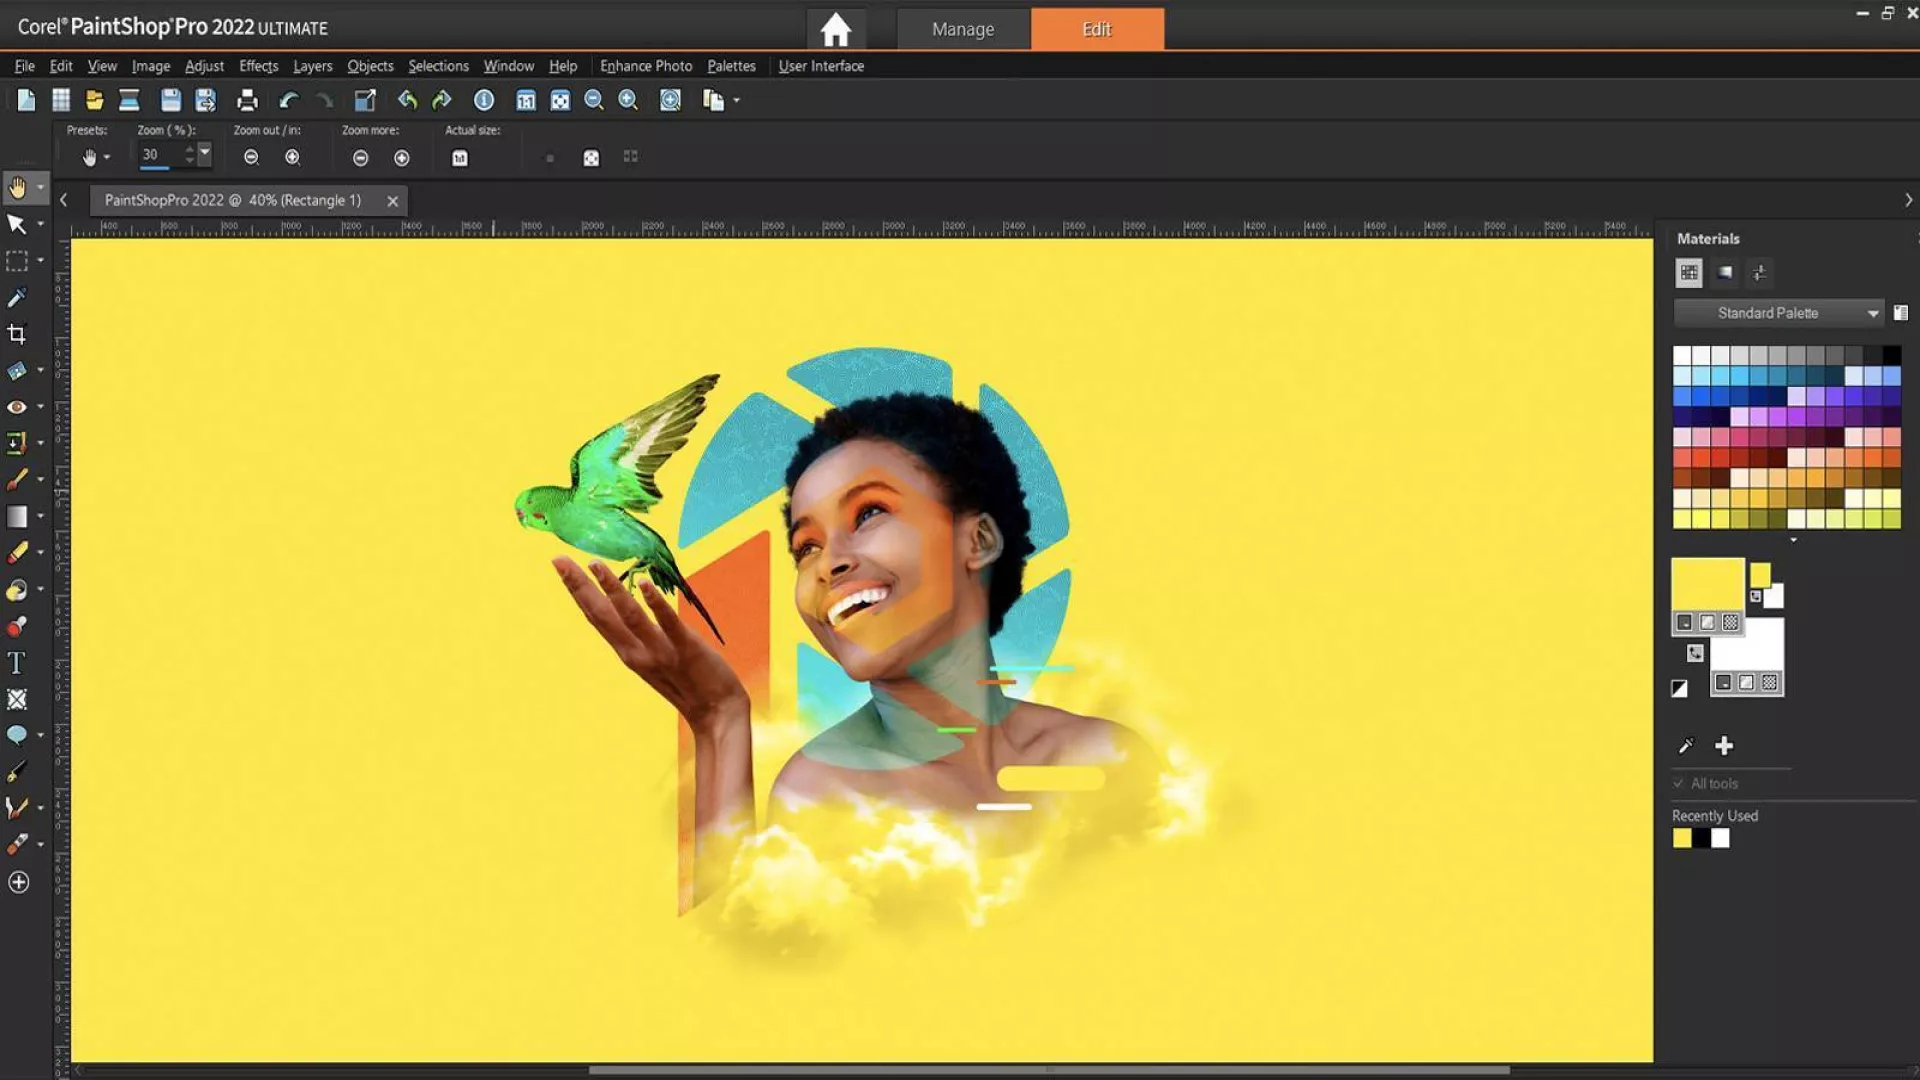Close the PaintShopPro 2022 document tab
Image resolution: width=1920 pixels, height=1080 pixels.
pos(393,201)
